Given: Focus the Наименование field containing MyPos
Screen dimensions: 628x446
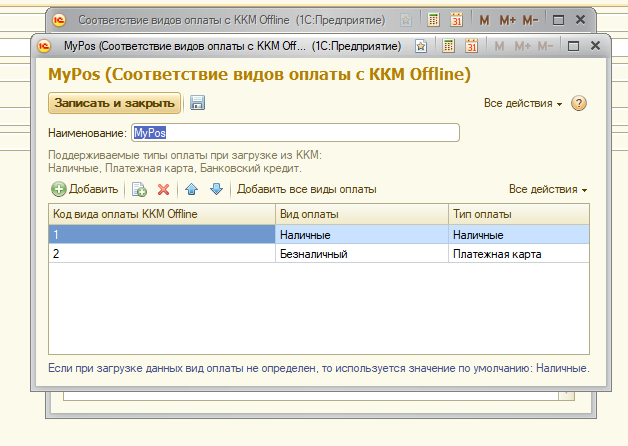Looking at the screenshot, I should click(x=296, y=133).
